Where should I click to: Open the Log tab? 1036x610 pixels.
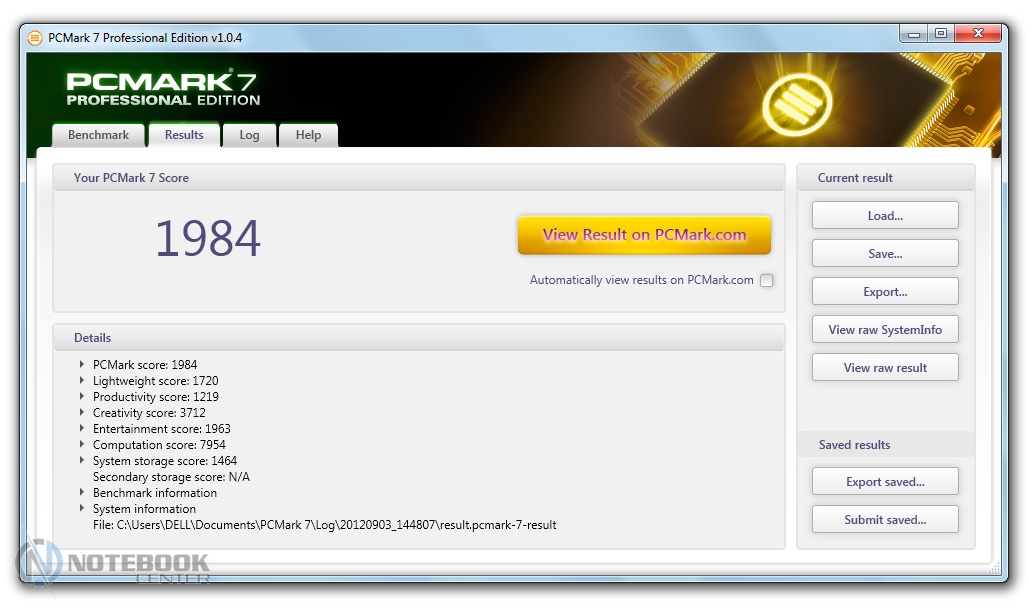[249, 135]
